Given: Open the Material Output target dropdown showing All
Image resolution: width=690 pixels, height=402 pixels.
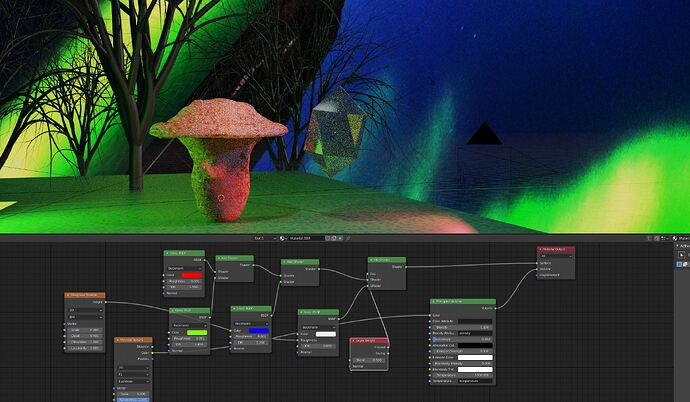Looking at the screenshot, I should click(556, 256).
